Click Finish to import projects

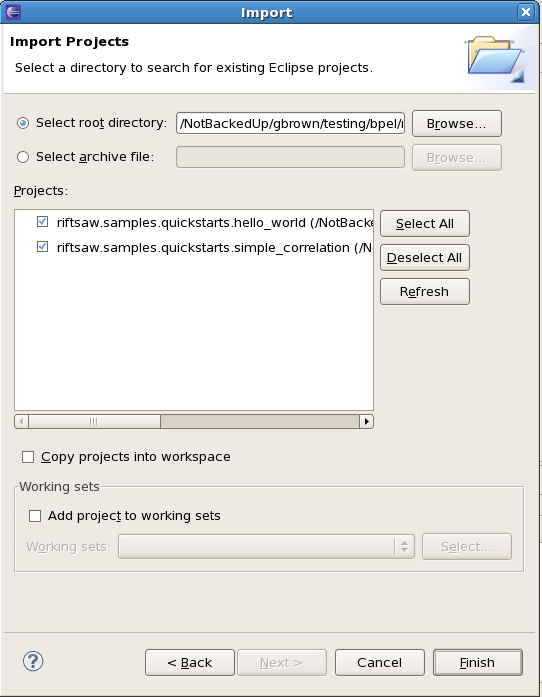coord(478,663)
